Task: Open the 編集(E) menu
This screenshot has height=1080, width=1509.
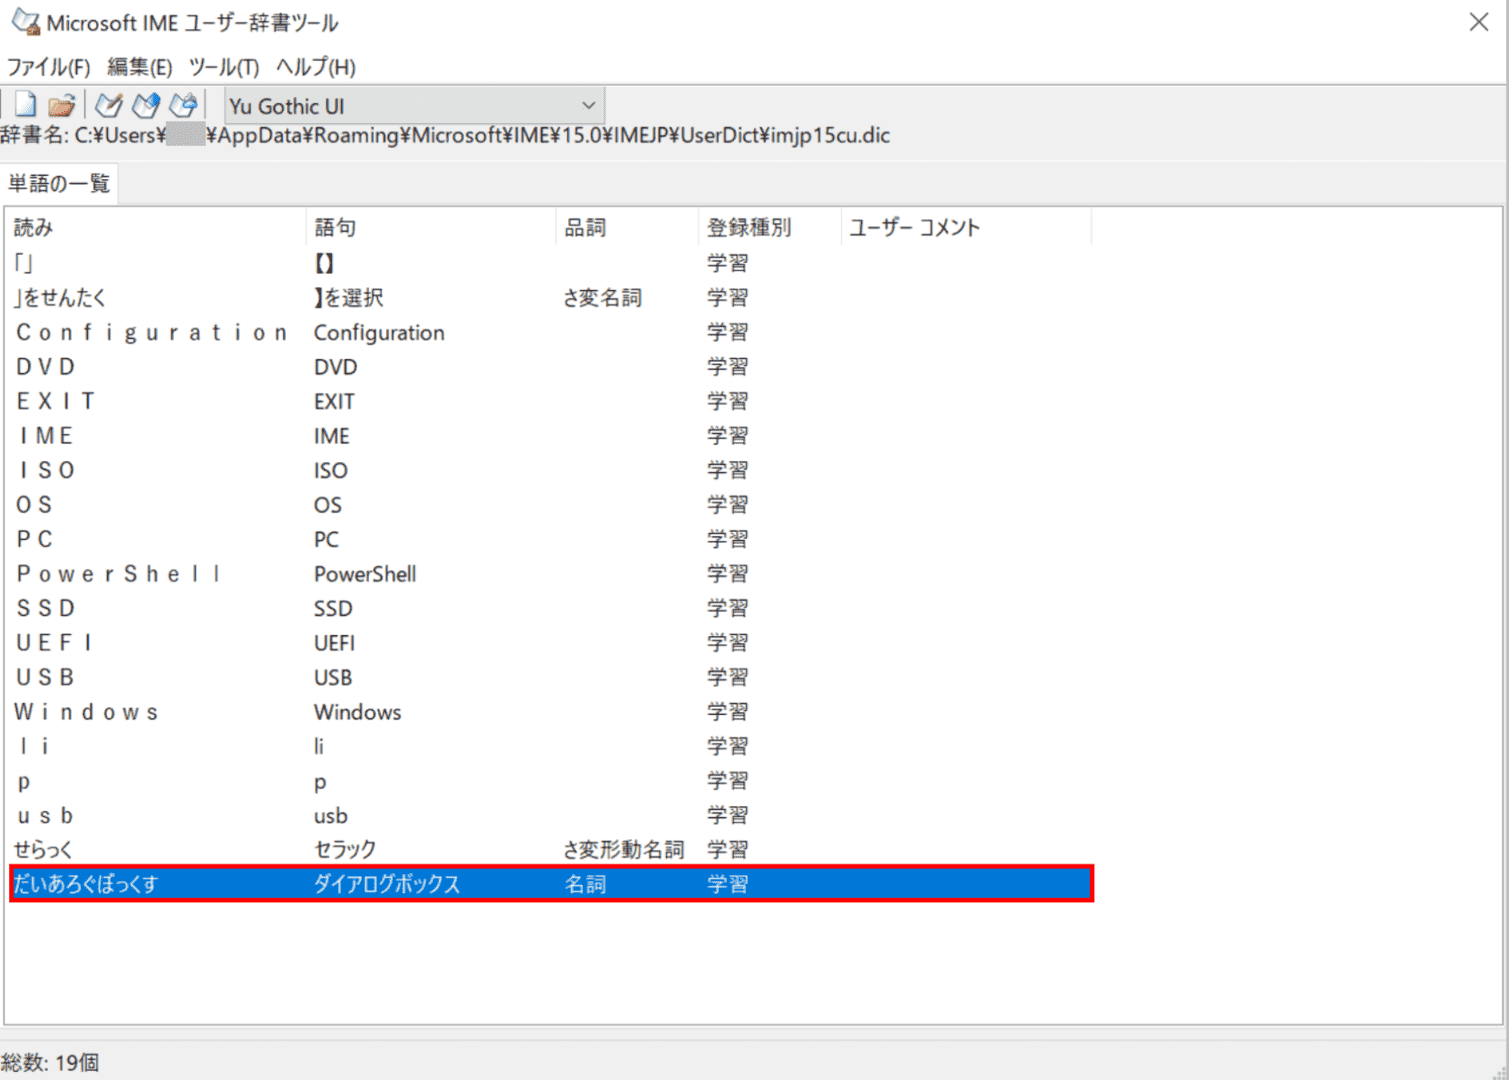Action: tap(139, 67)
